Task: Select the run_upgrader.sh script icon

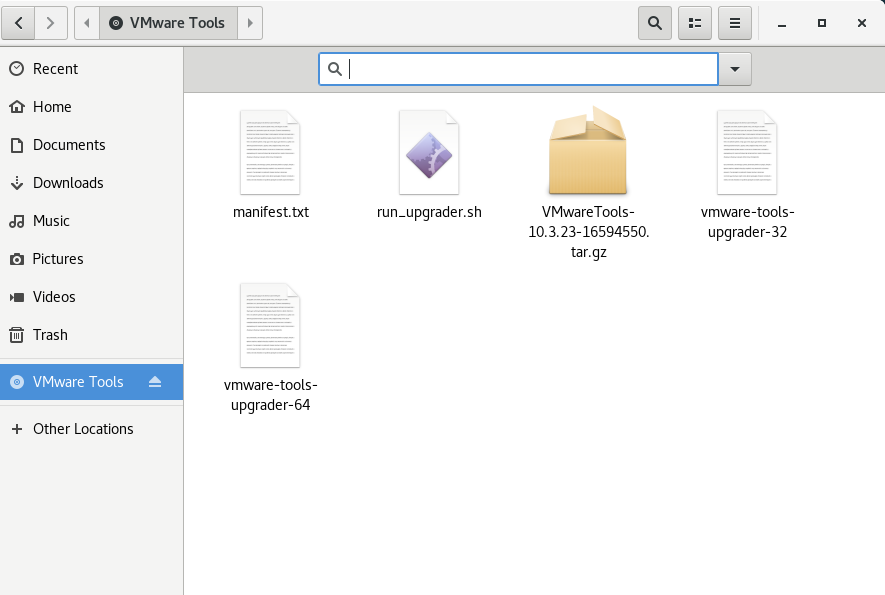Action: click(x=429, y=152)
